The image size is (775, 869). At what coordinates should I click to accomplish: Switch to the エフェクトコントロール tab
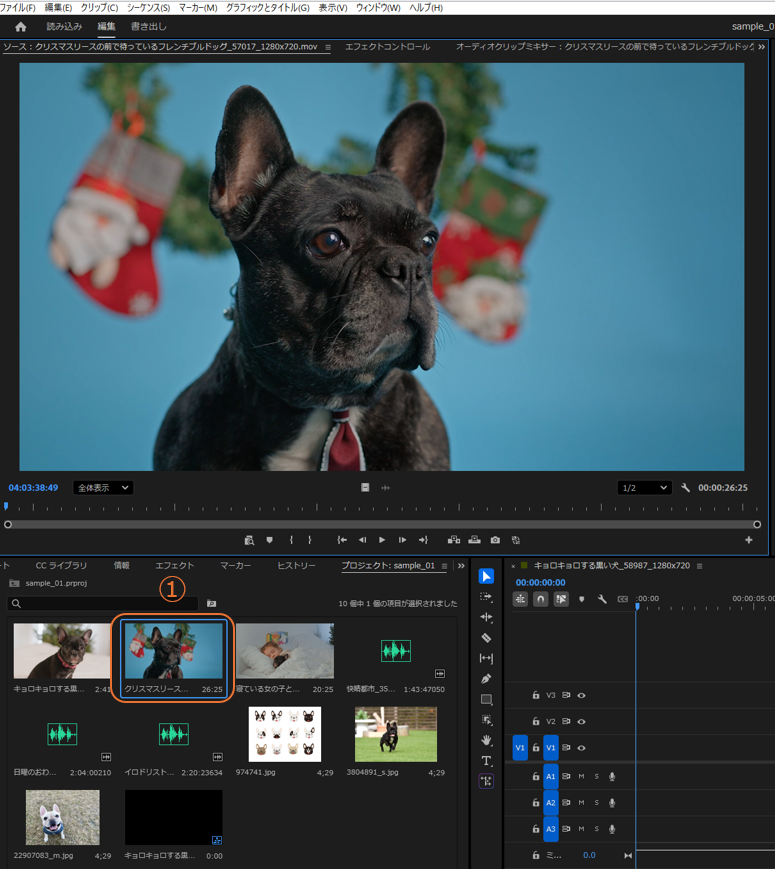387,47
